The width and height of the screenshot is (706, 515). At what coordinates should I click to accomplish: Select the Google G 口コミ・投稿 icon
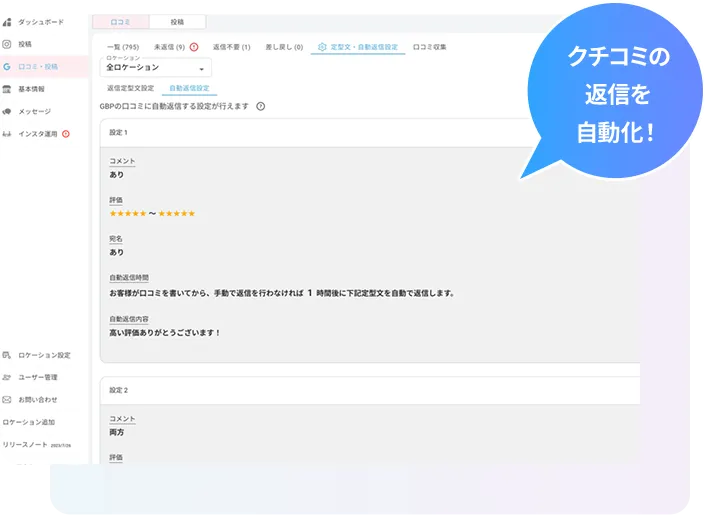7,67
